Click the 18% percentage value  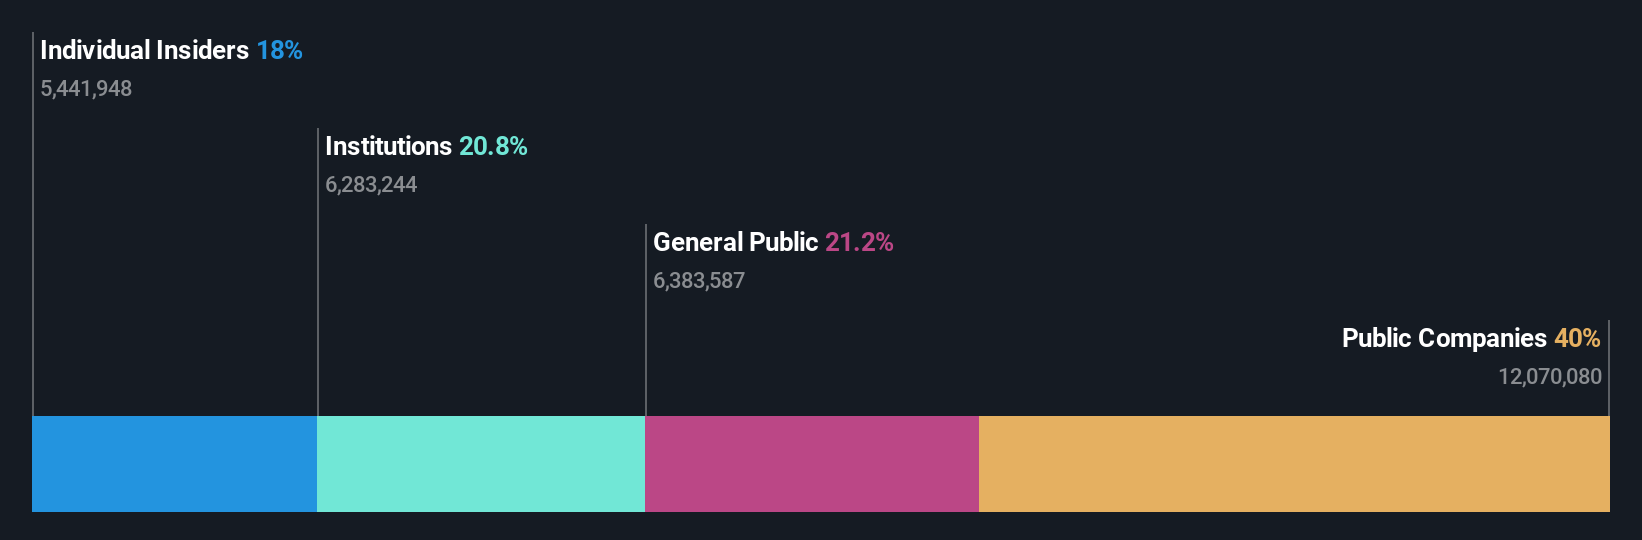pos(279,50)
